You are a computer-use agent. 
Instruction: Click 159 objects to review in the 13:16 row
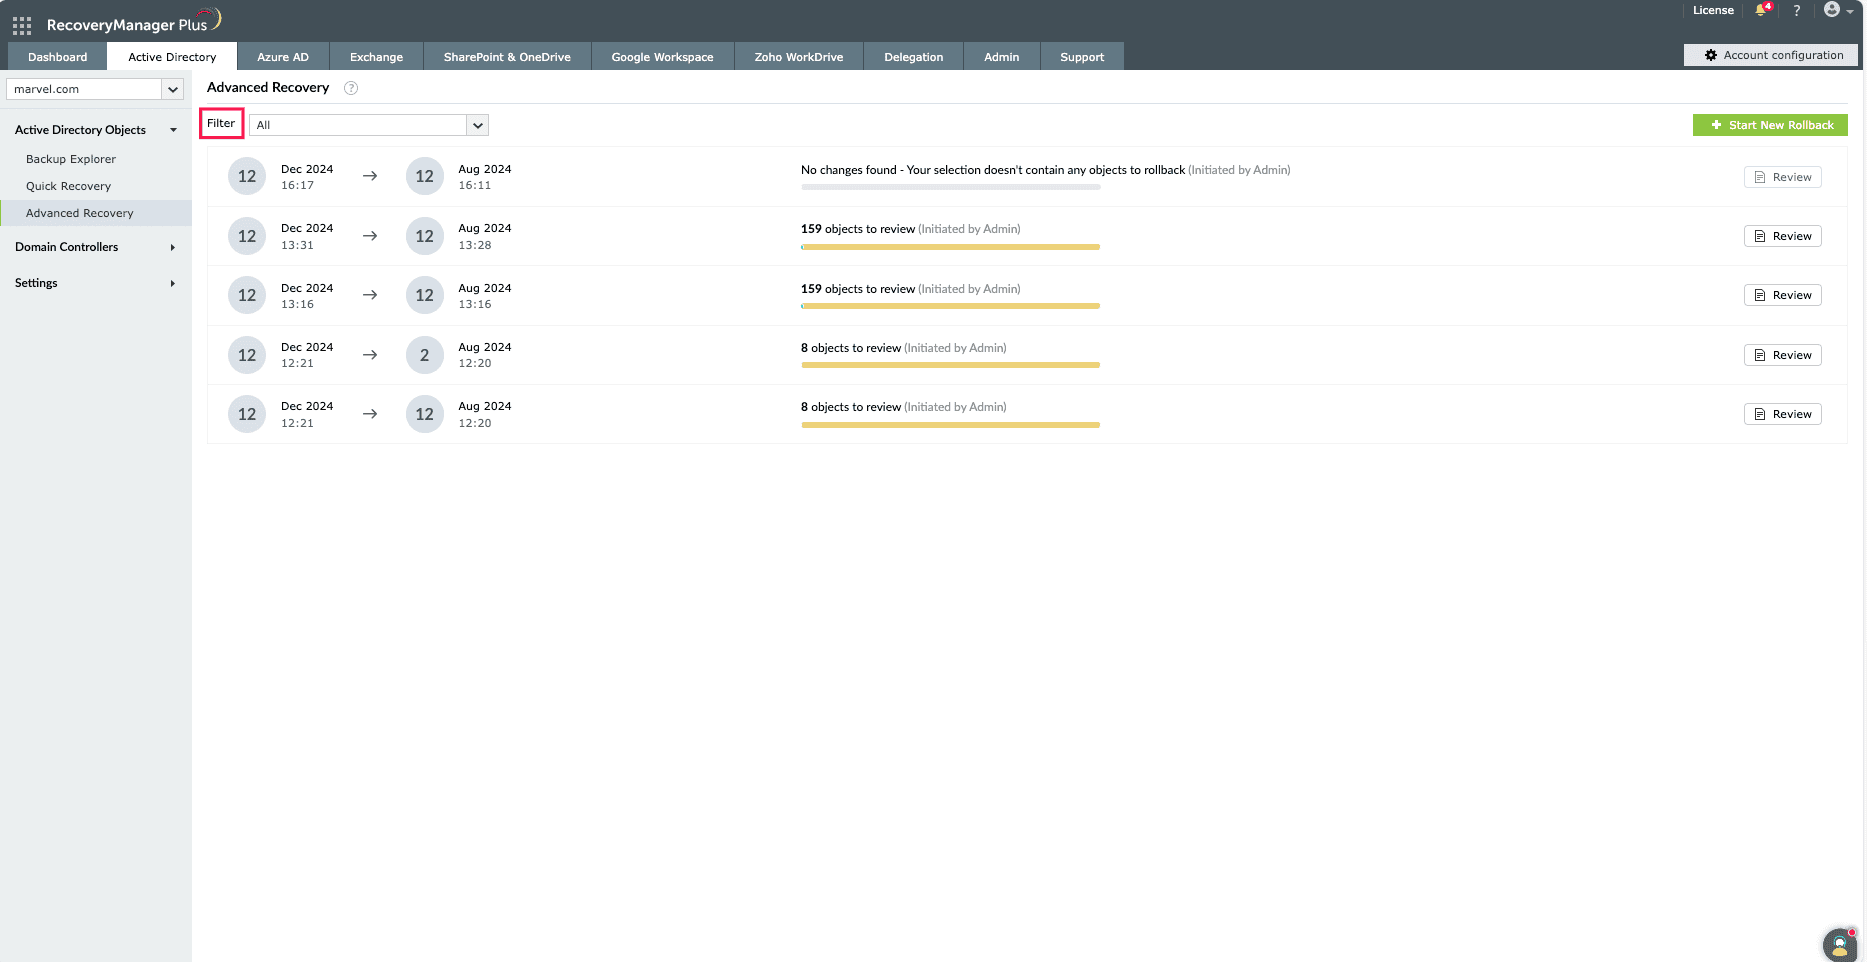(x=858, y=289)
